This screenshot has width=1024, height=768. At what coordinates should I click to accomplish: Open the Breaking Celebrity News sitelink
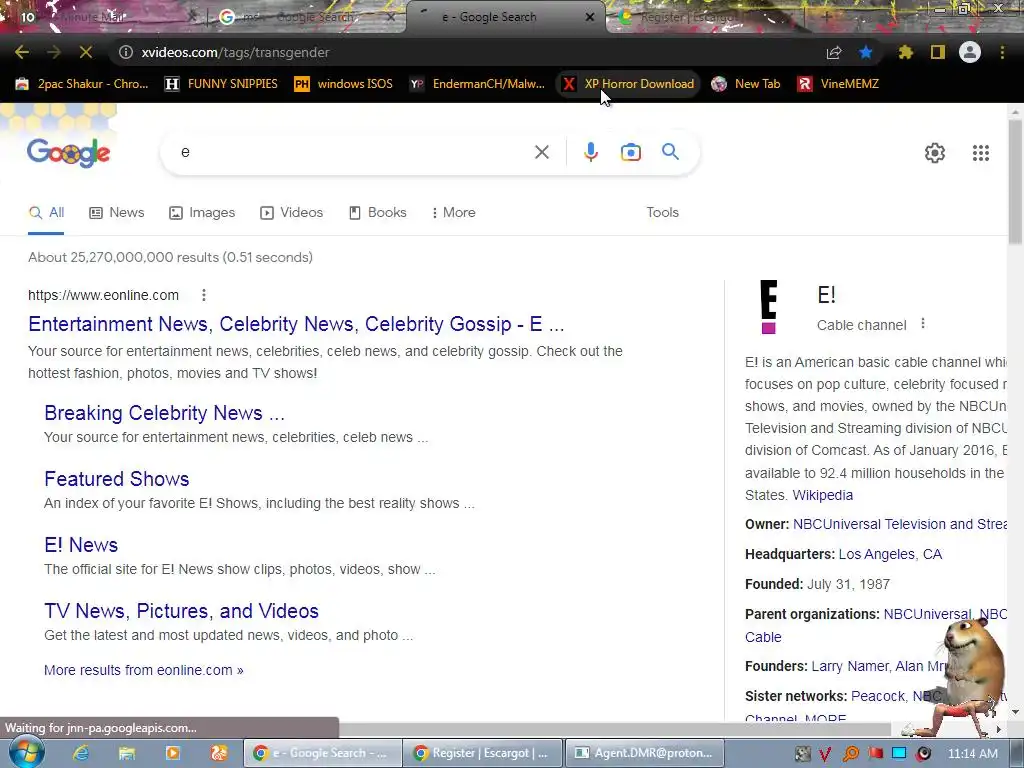(x=165, y=413)
